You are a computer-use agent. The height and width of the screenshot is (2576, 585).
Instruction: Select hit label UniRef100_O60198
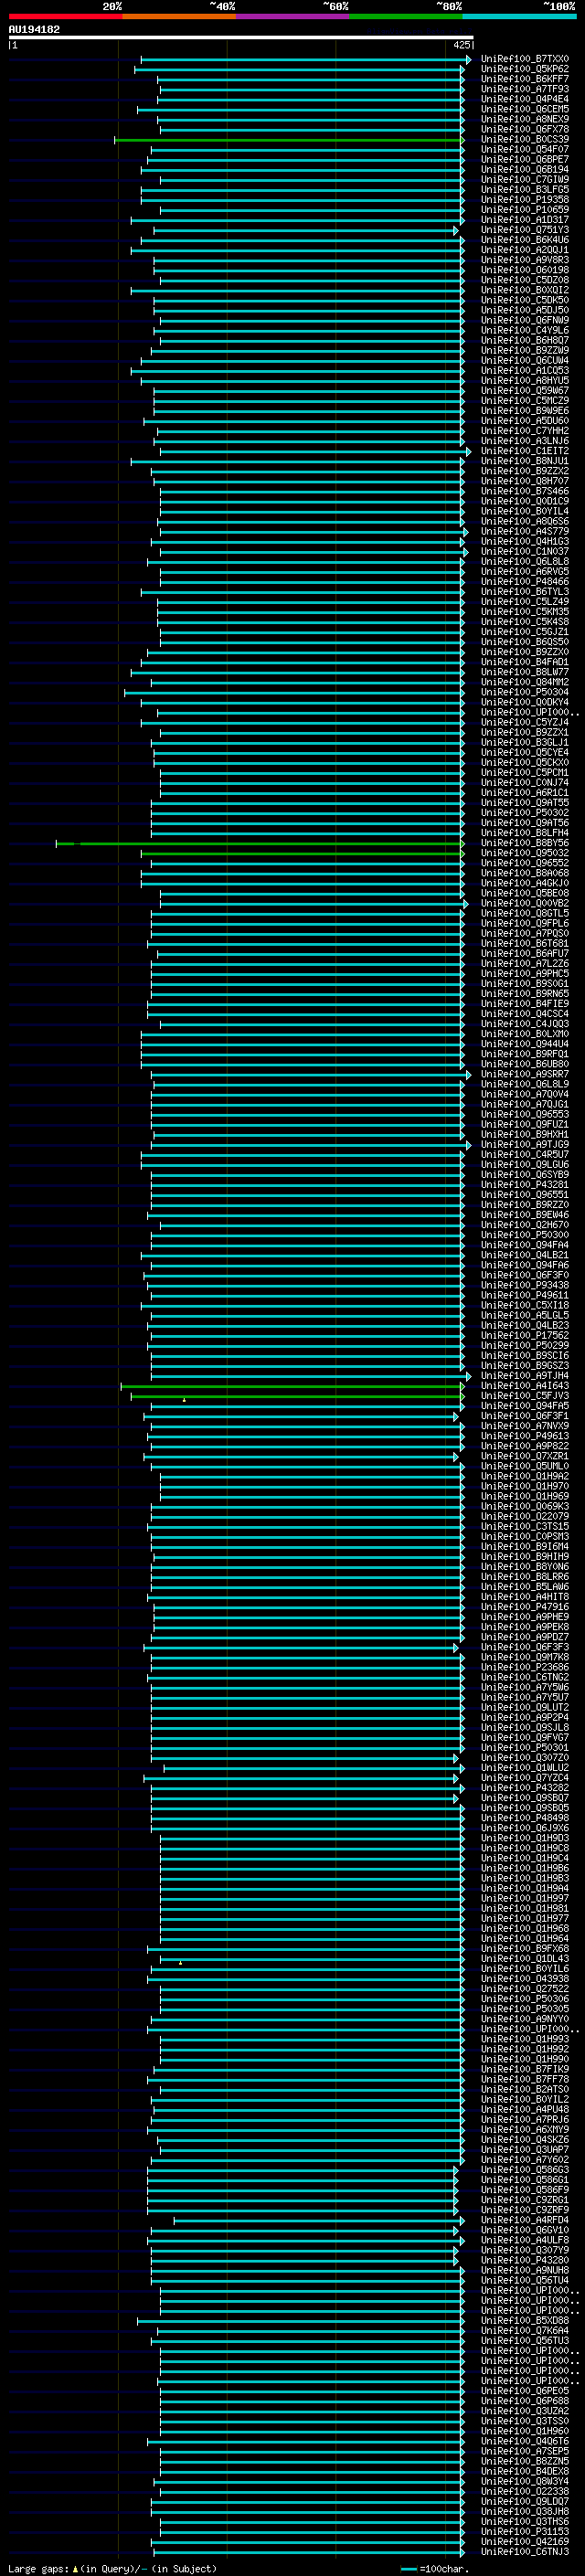coord(524,270)
